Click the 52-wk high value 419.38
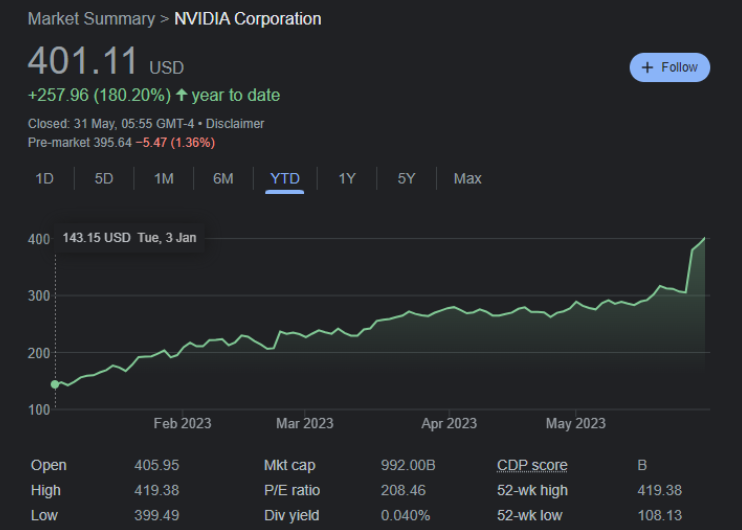 pyautogui.click(x=660, y=490)
